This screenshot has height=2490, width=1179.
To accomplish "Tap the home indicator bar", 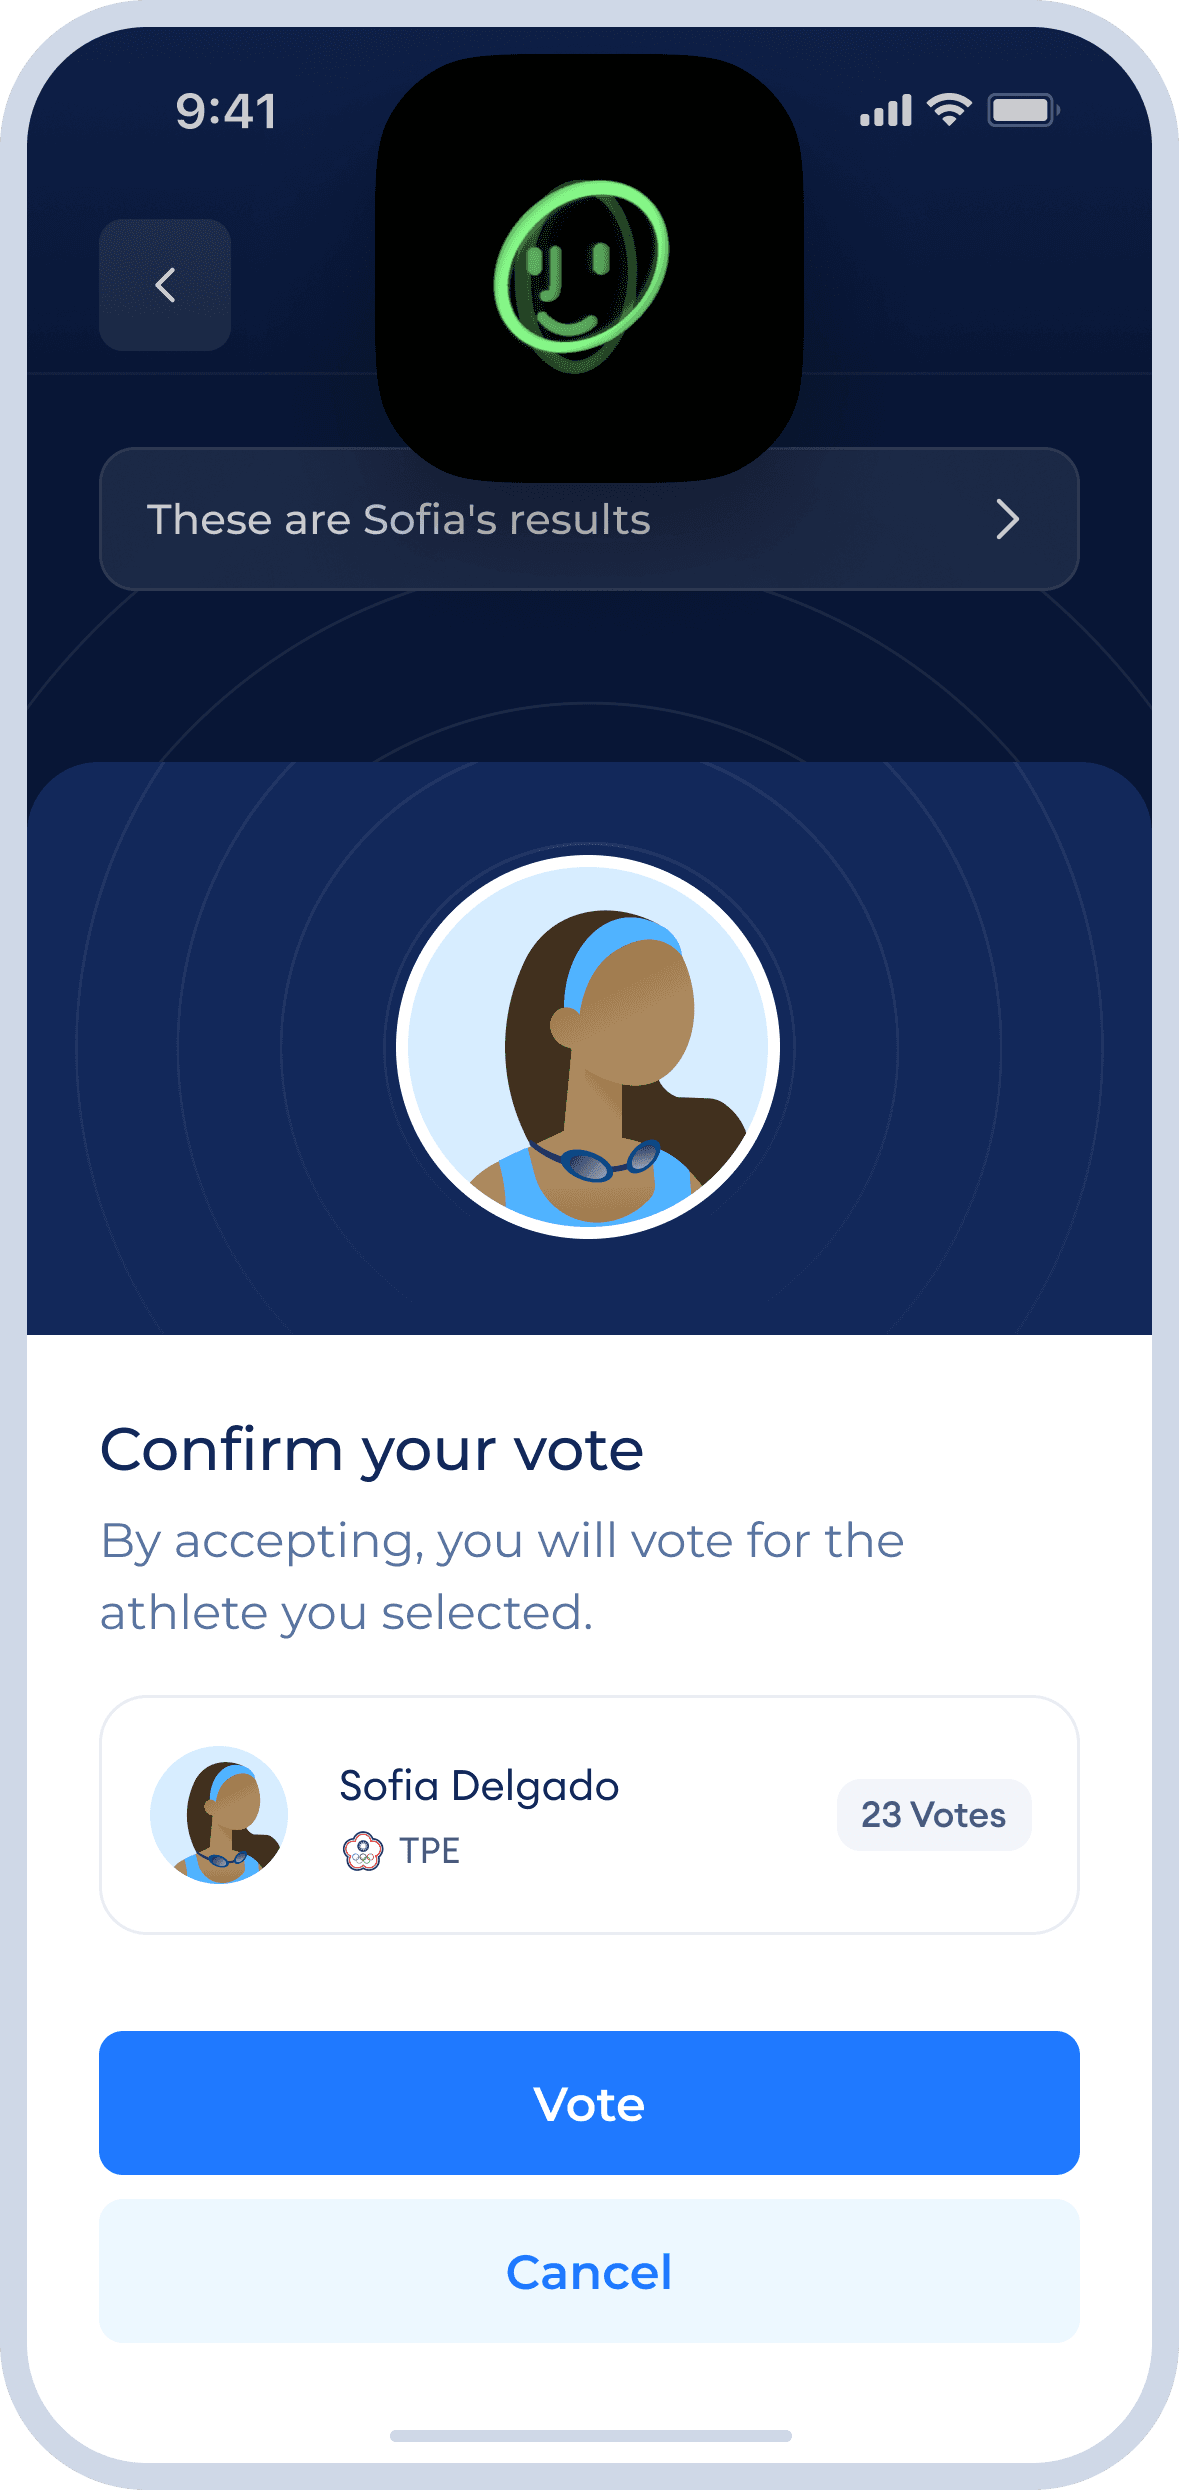I will point(590,2435).
